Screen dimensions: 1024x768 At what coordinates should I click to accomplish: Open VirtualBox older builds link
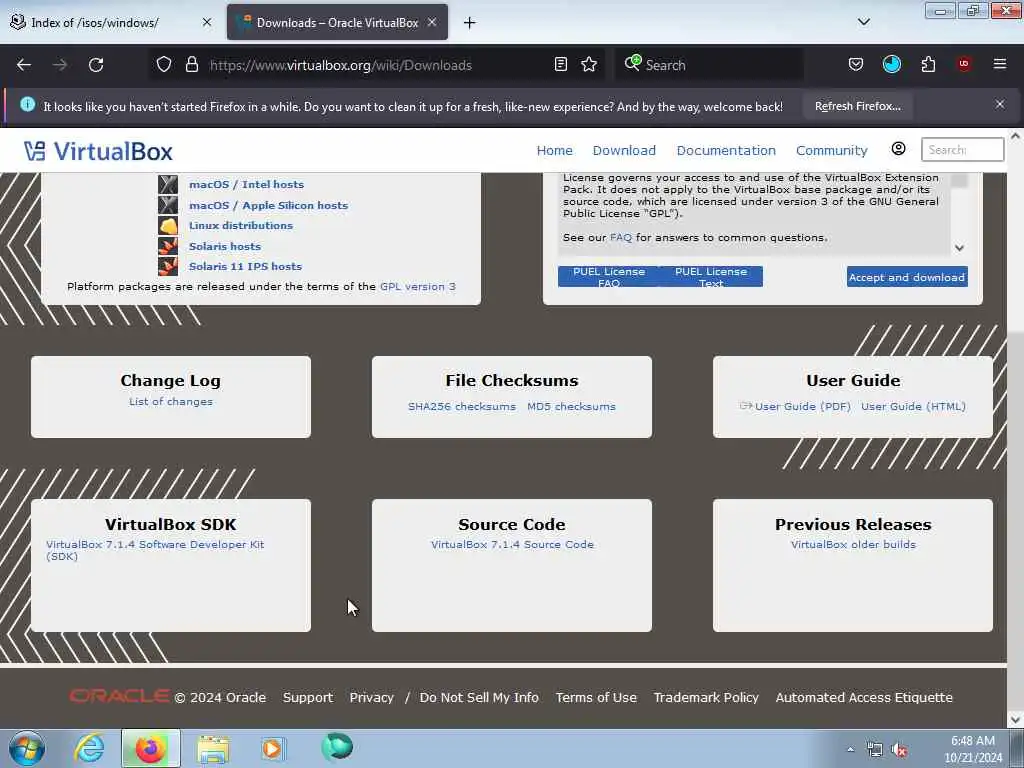click(x=853, y=545)
